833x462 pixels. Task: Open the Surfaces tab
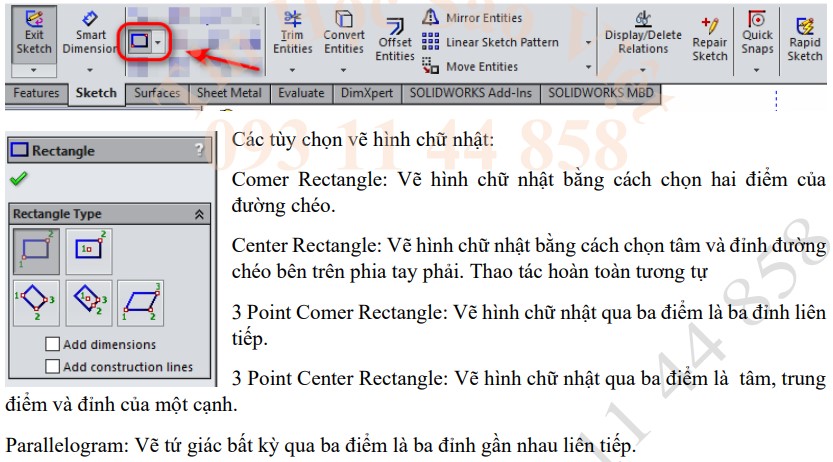coord(157,93)
